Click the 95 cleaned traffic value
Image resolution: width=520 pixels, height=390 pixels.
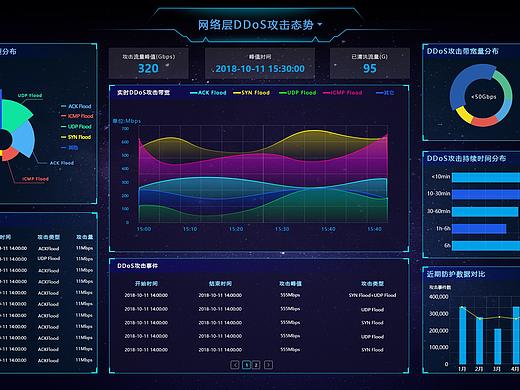pyautogui.click(x=370, y=68)
